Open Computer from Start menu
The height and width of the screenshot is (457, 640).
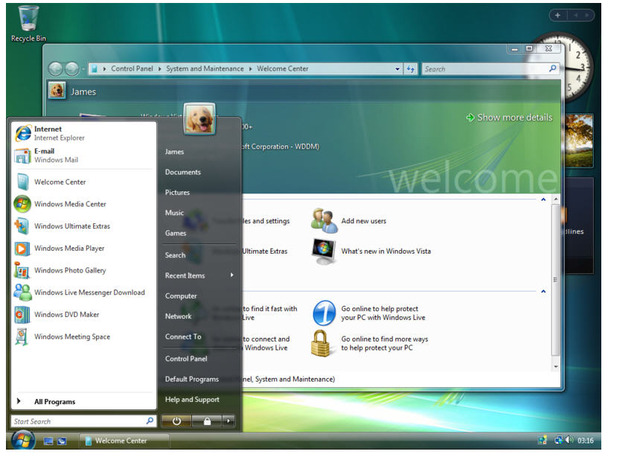click(181, 296)
